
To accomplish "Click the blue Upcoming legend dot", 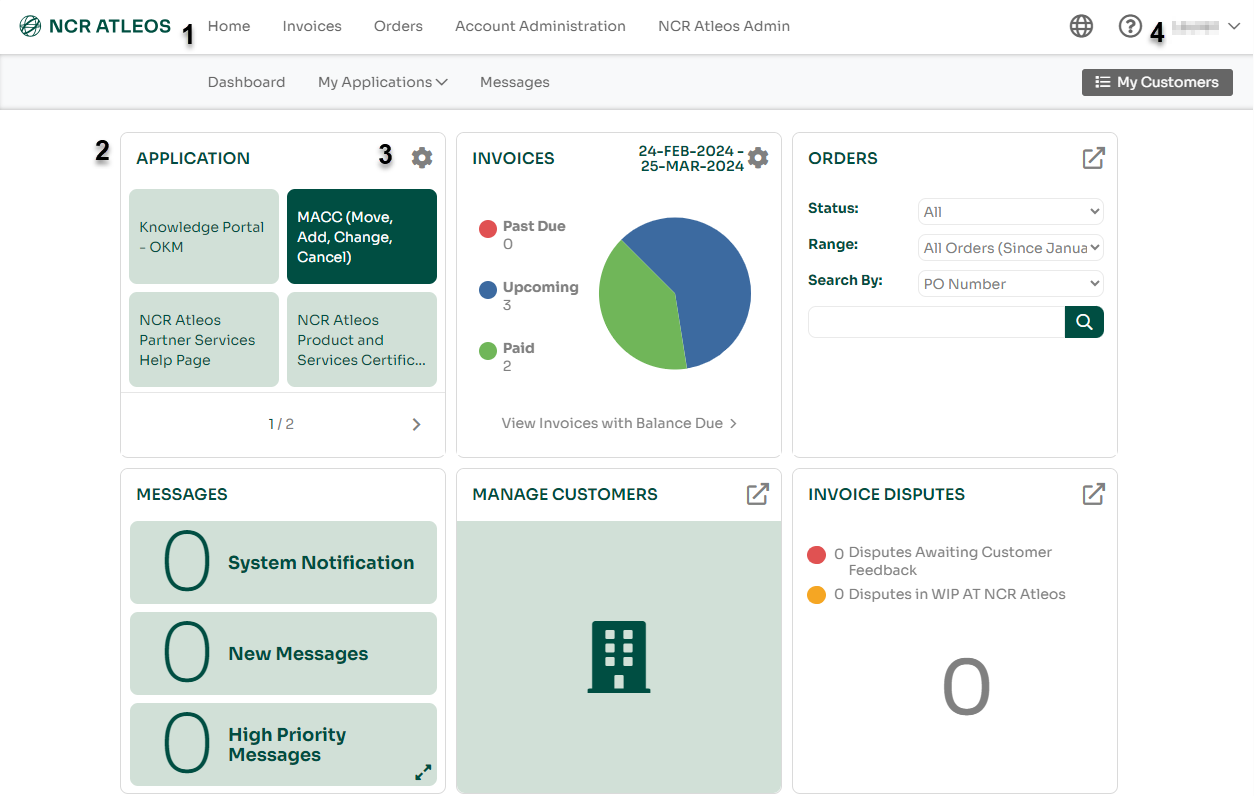I will click(x=488, y=290).
